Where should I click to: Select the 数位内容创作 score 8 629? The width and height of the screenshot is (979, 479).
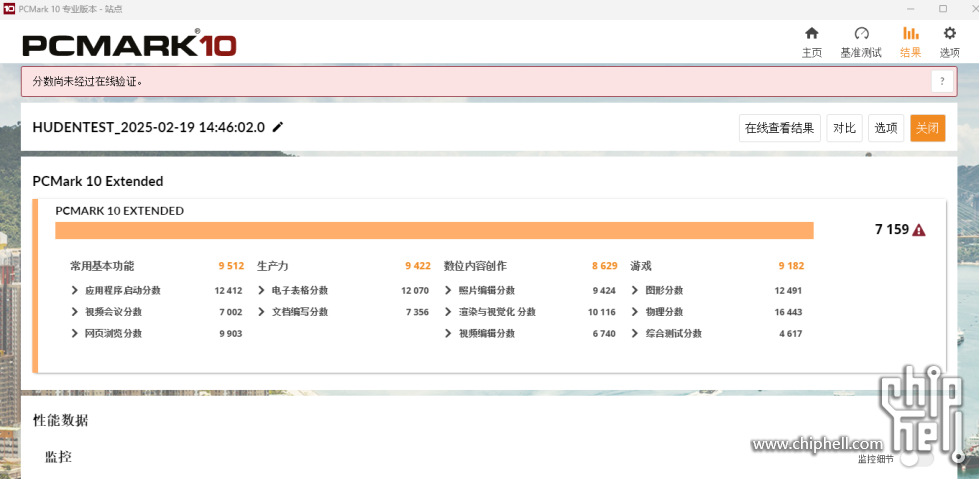(604, 266)
